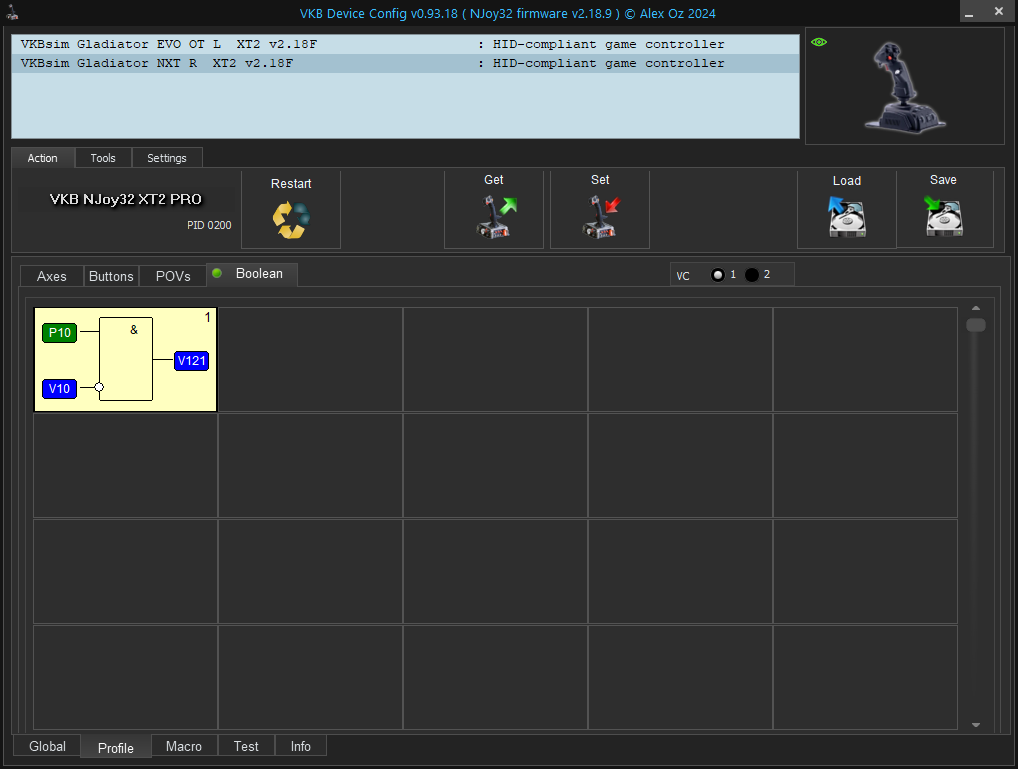Select VC radio option 1
The image size is (1018, 769).
(717, 275)
